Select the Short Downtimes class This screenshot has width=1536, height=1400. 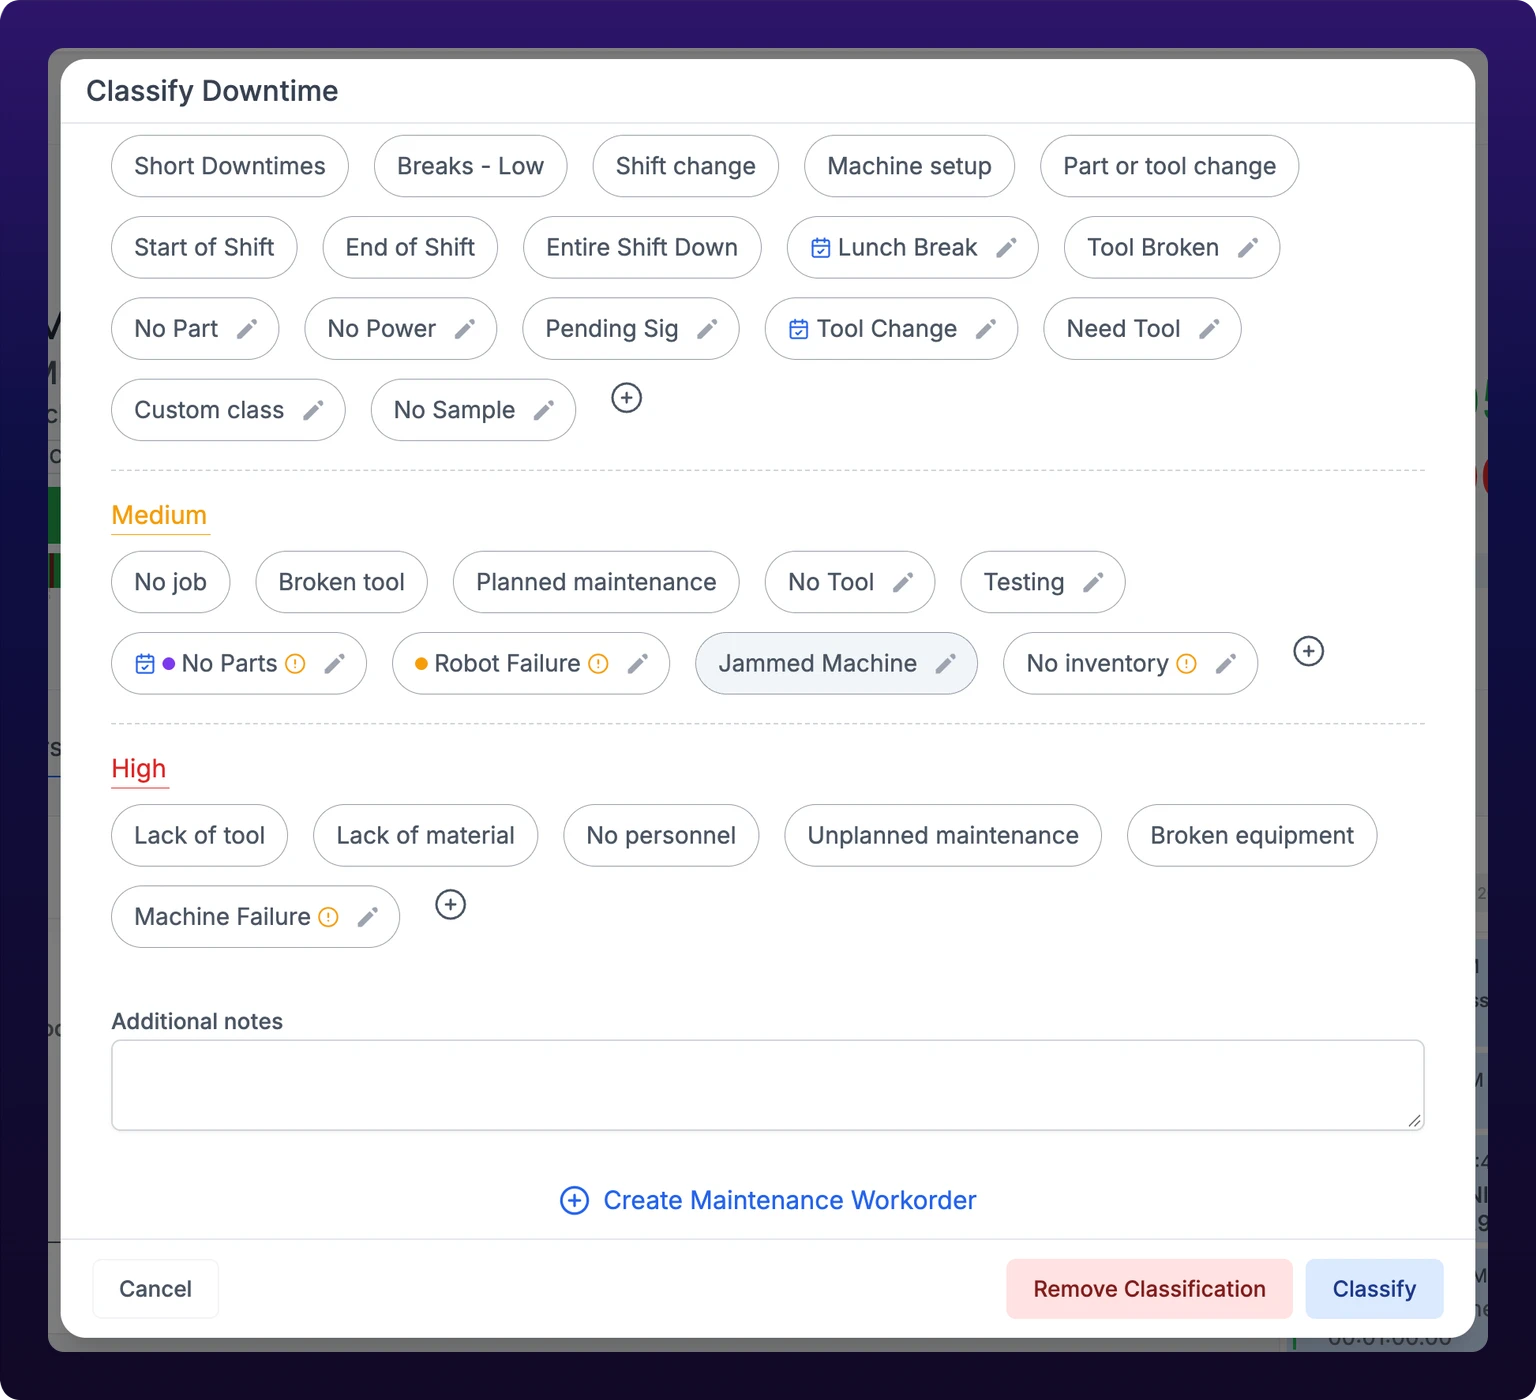[x=230, y=166]
